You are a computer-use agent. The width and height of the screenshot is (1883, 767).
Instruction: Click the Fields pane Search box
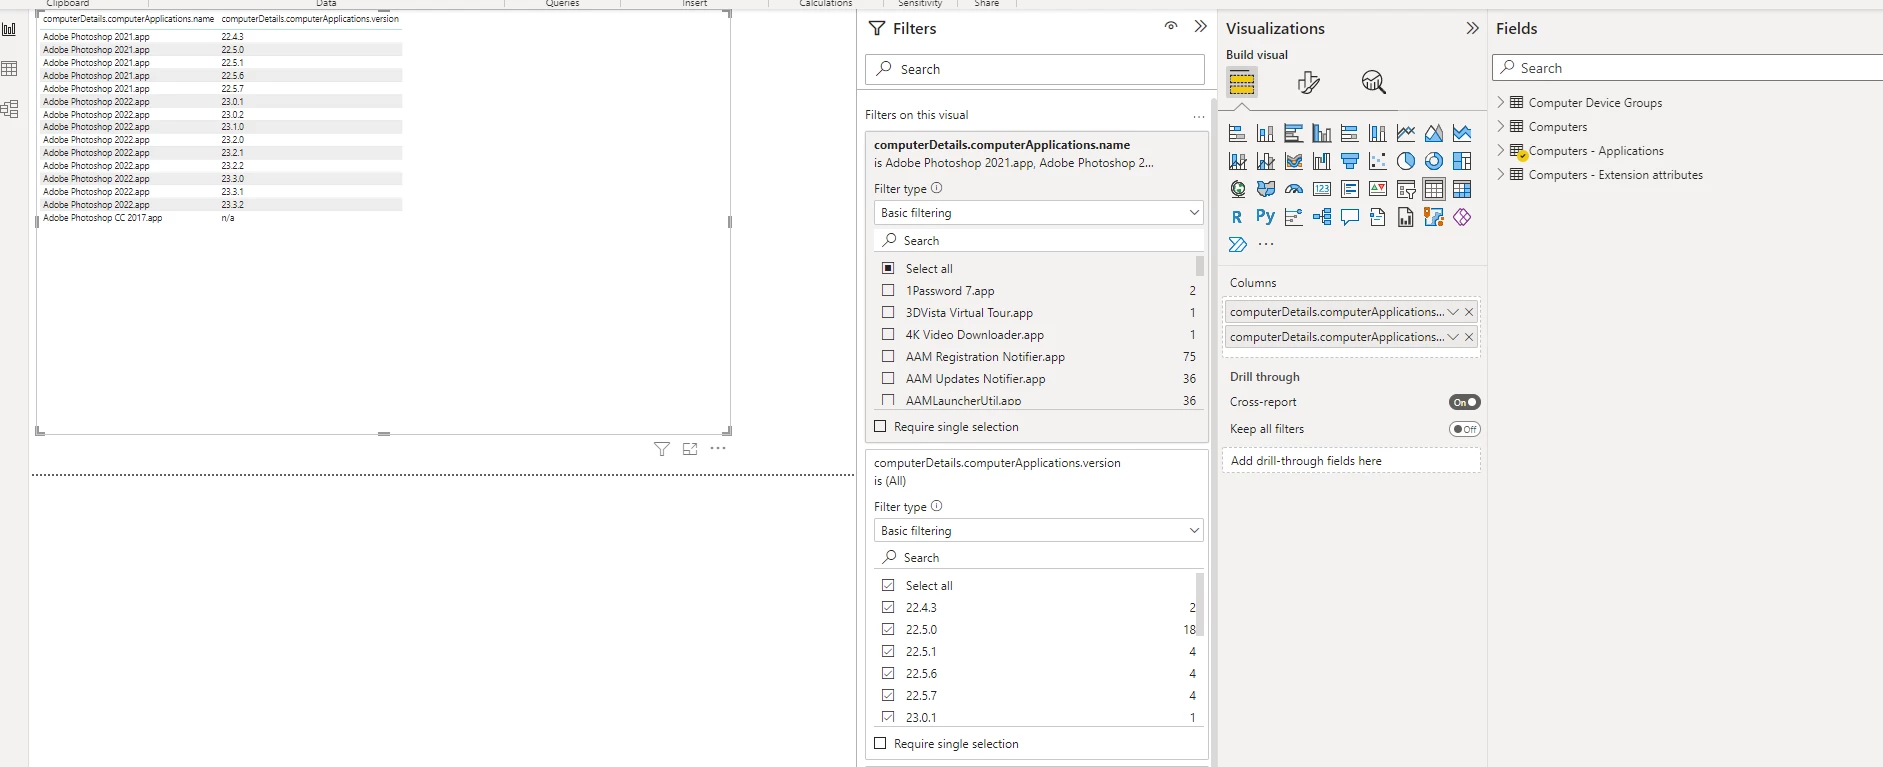coord(1688,68)
